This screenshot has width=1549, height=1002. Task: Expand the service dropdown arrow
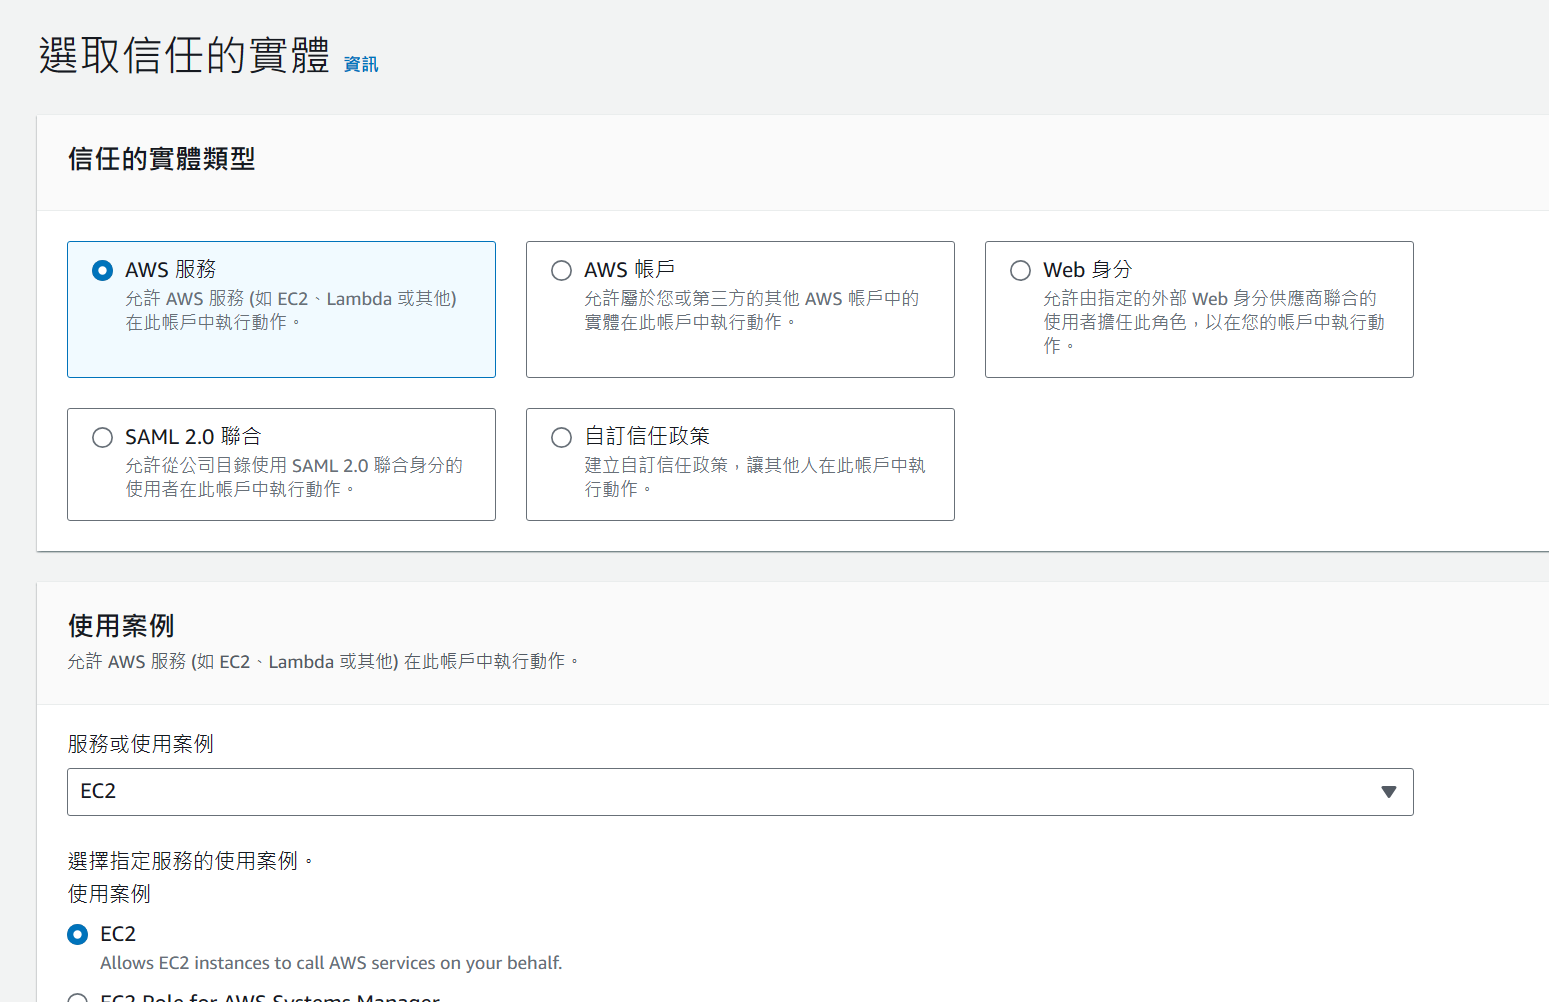(1388, 792)
